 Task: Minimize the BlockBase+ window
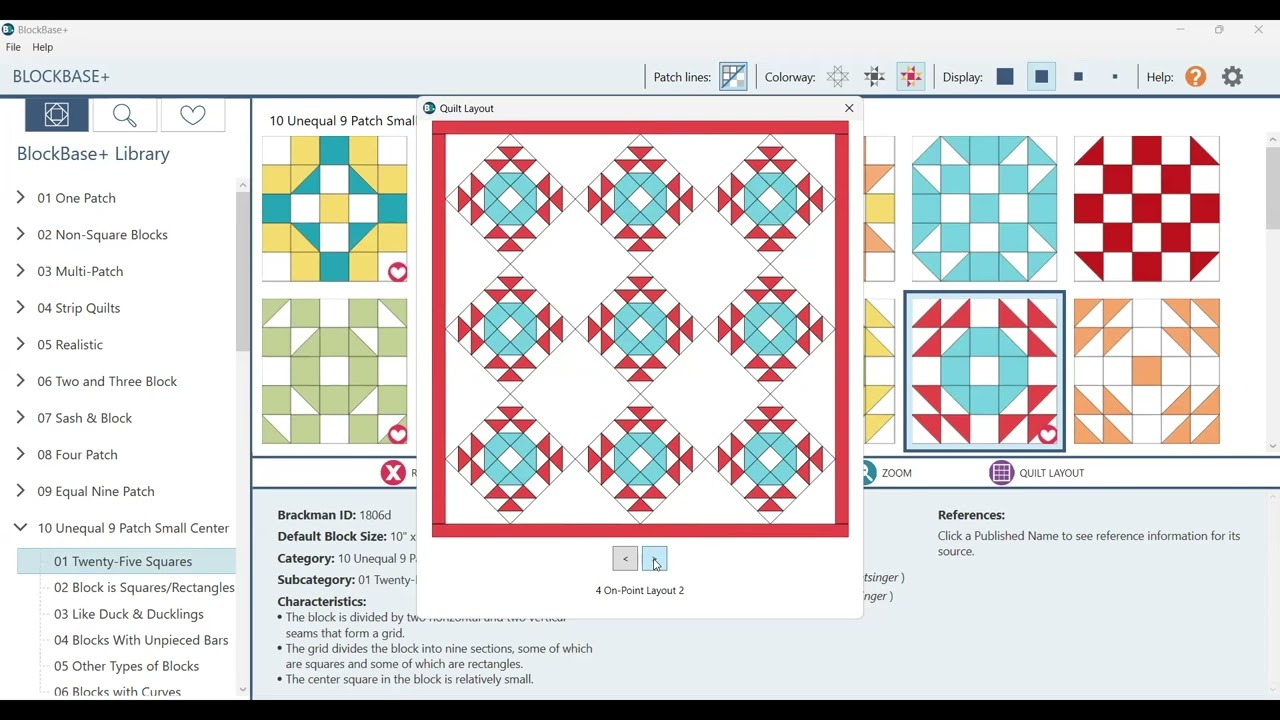pyautogui.click(x=1180, y=30)
